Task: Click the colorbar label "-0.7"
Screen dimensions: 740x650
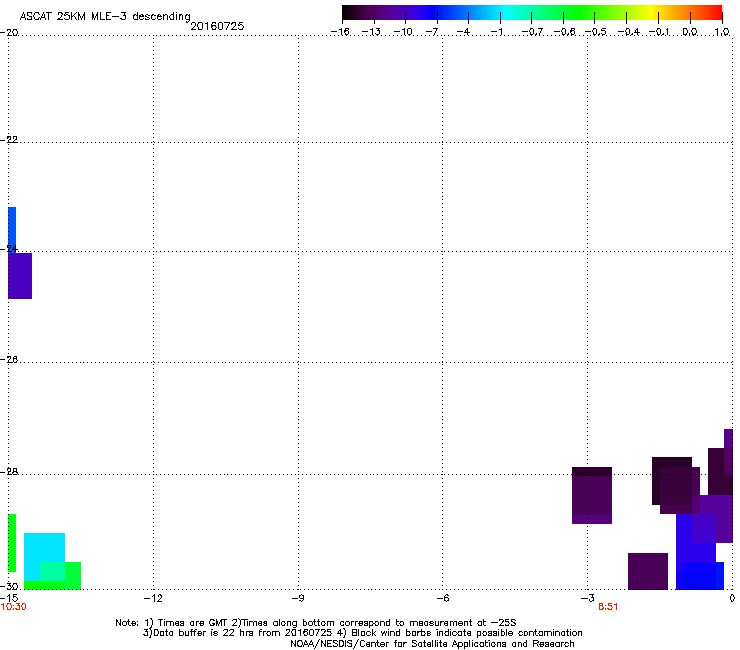Action: [x=531, y=32]
